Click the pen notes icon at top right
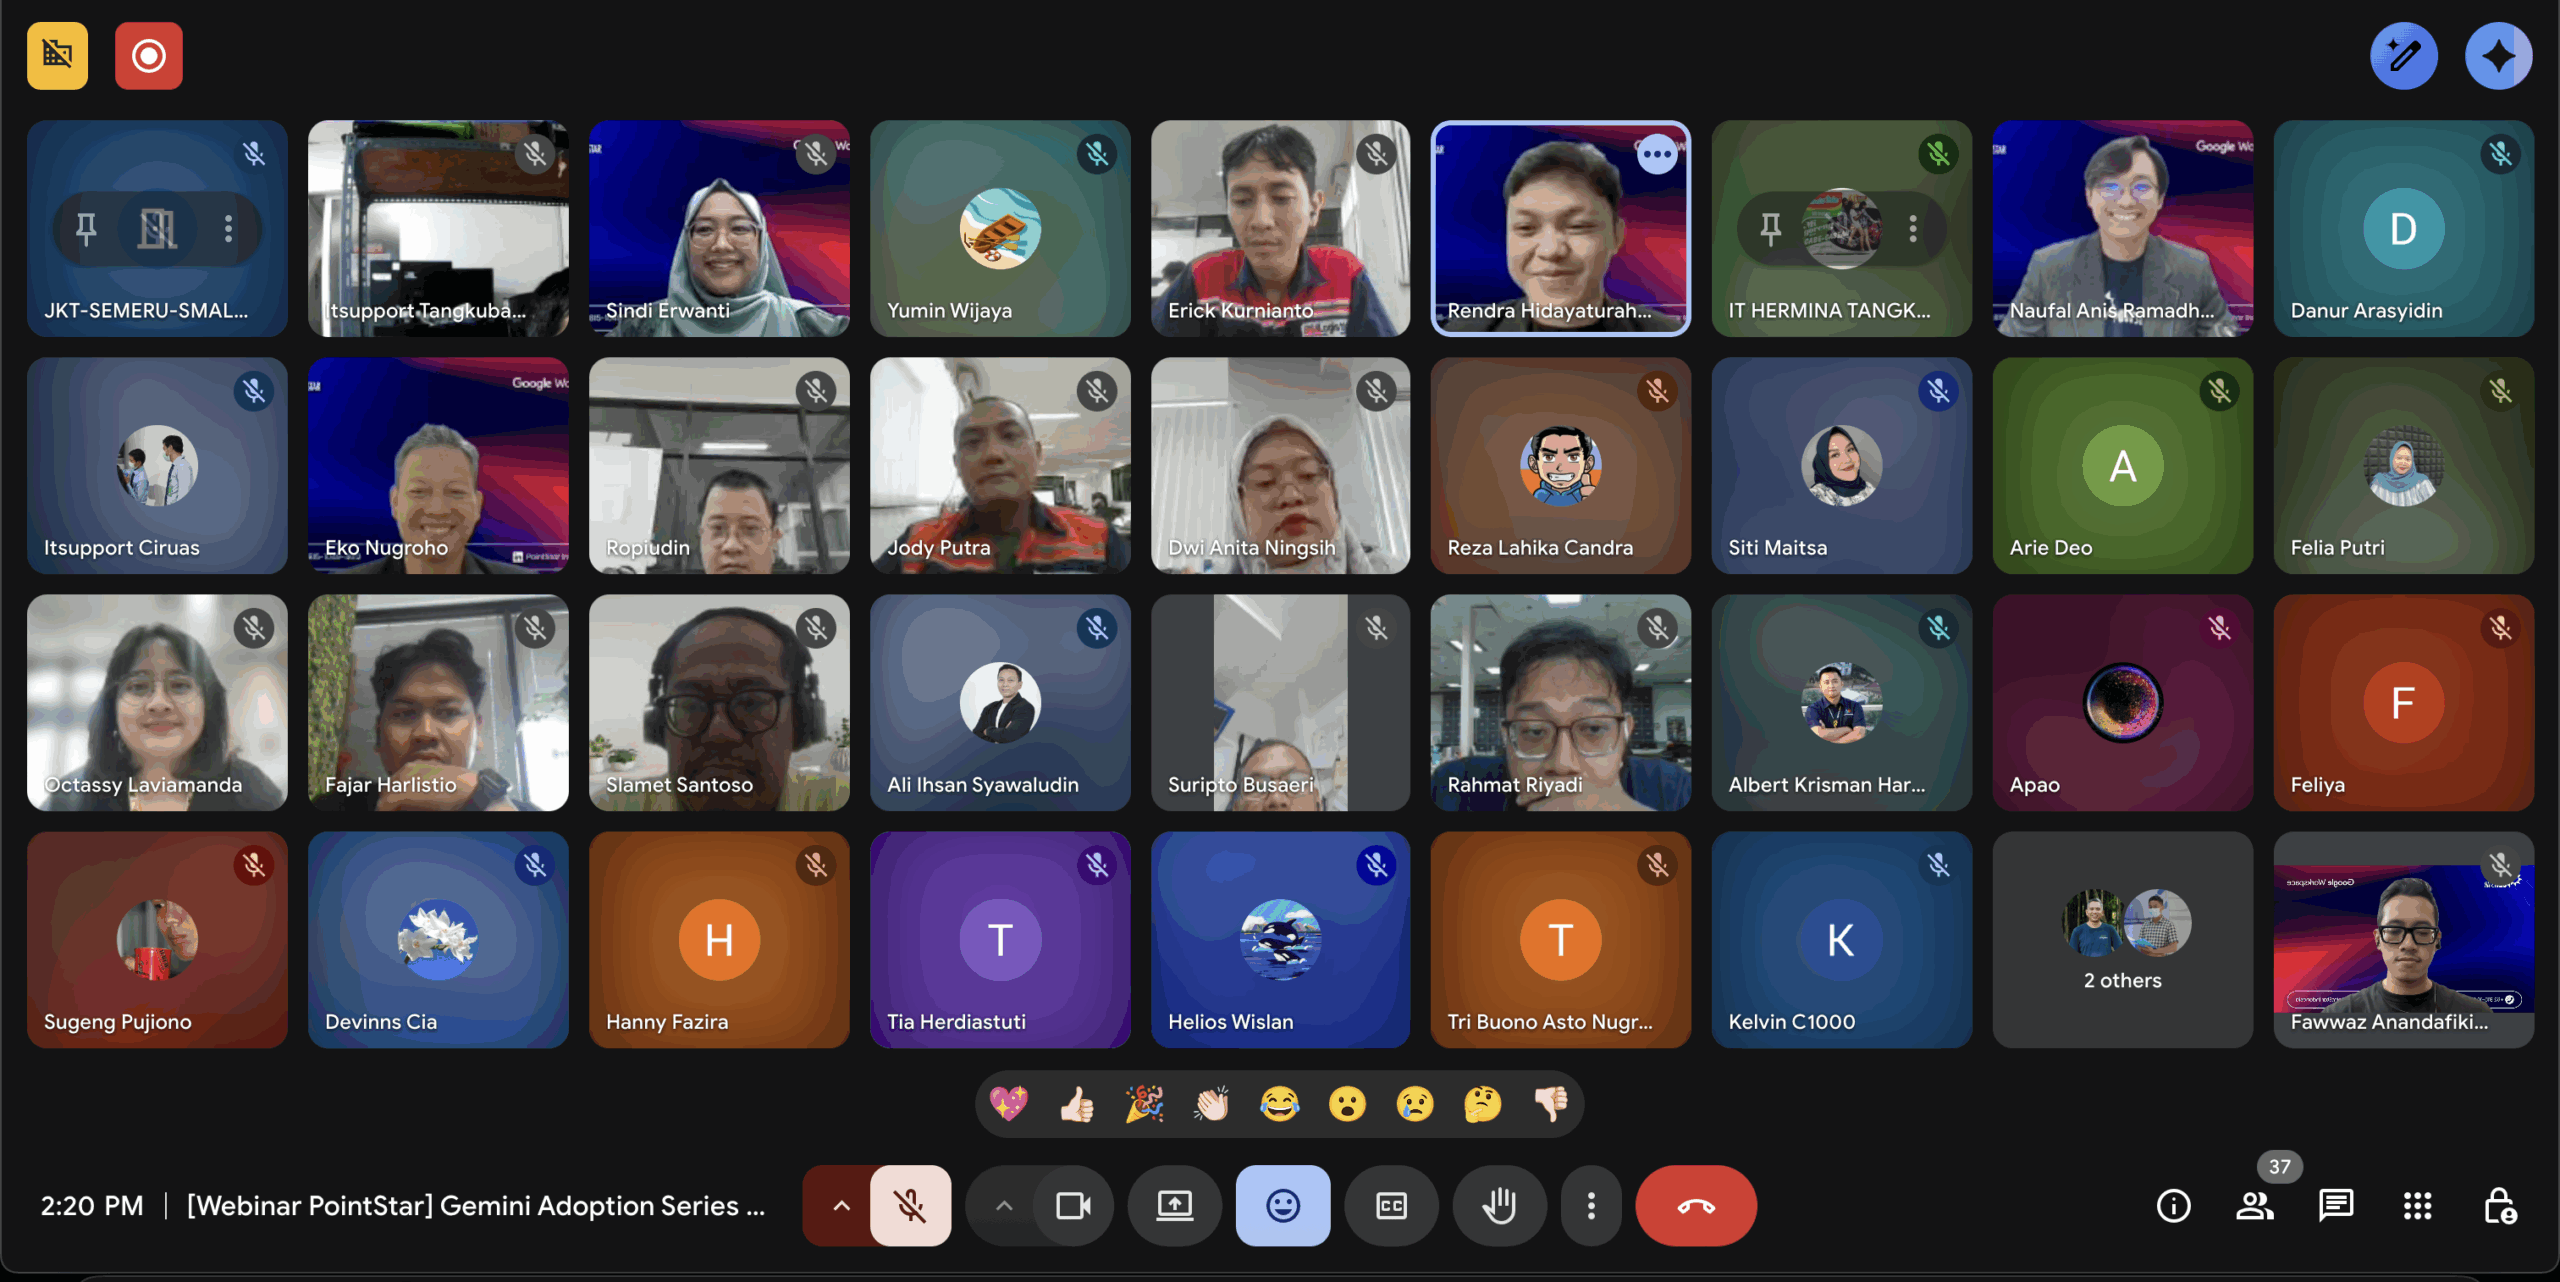The width and height of the screenshot is (2560, 1282). [x=2403, y=56]
